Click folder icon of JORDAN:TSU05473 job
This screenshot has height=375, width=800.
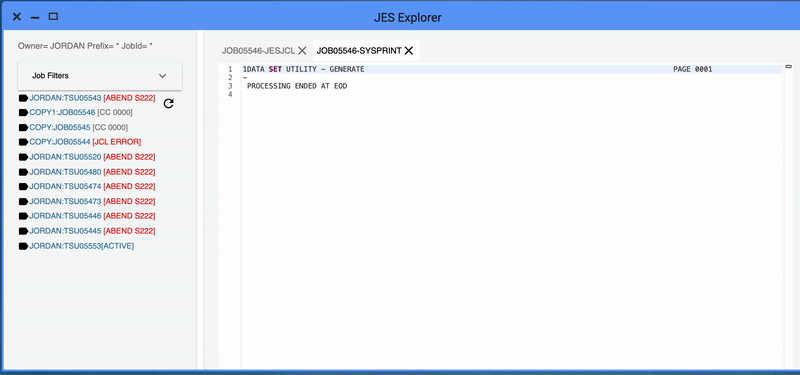(23, 202)
